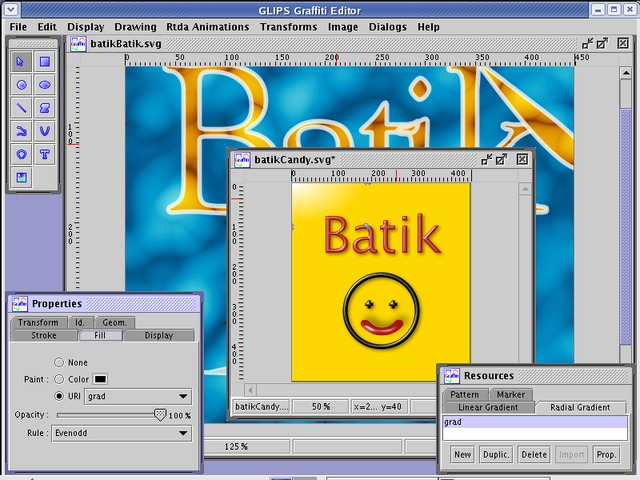This screenshot has height=480, width=640.
Task: Click the black fill color swatch
Action: tap(100, 379)
